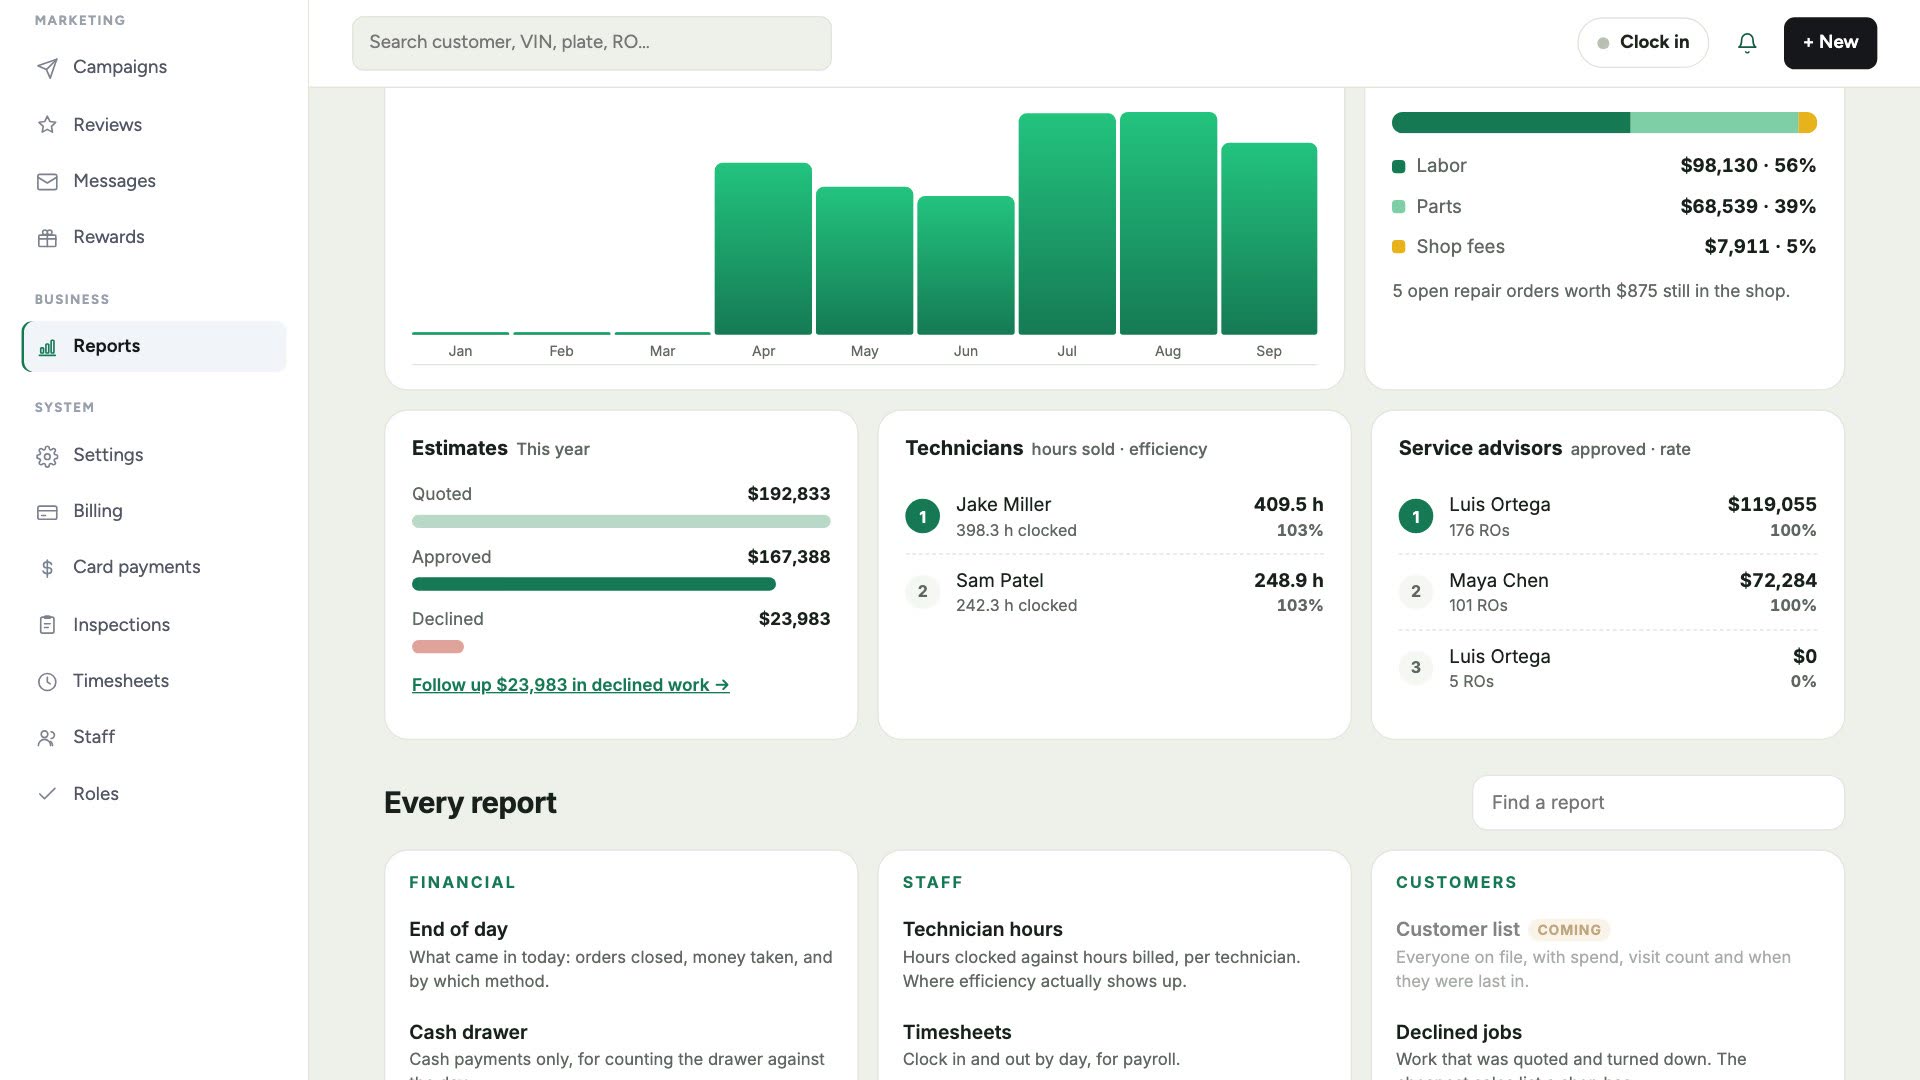Select the Maya Chen advisor row
The width and height of the screenshot is (1920, 1080).
[1607, 592]
